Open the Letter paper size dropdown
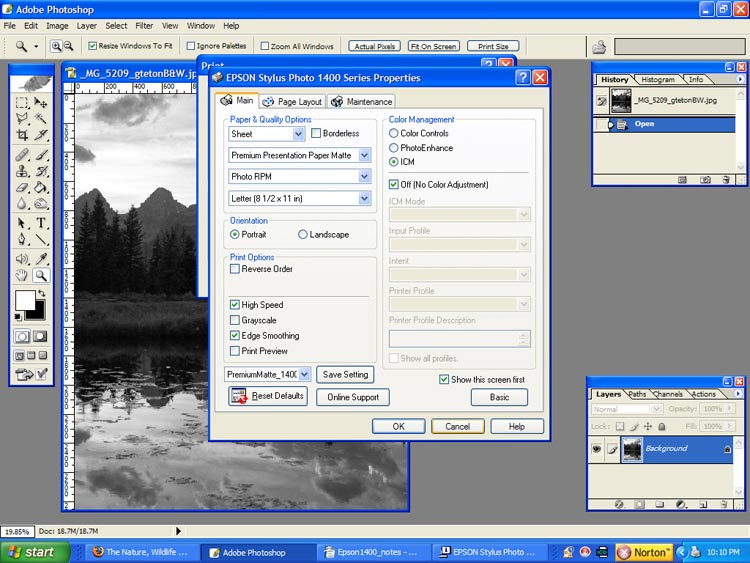The width and height of the screenshot is (750, 563). coord(364,198)
